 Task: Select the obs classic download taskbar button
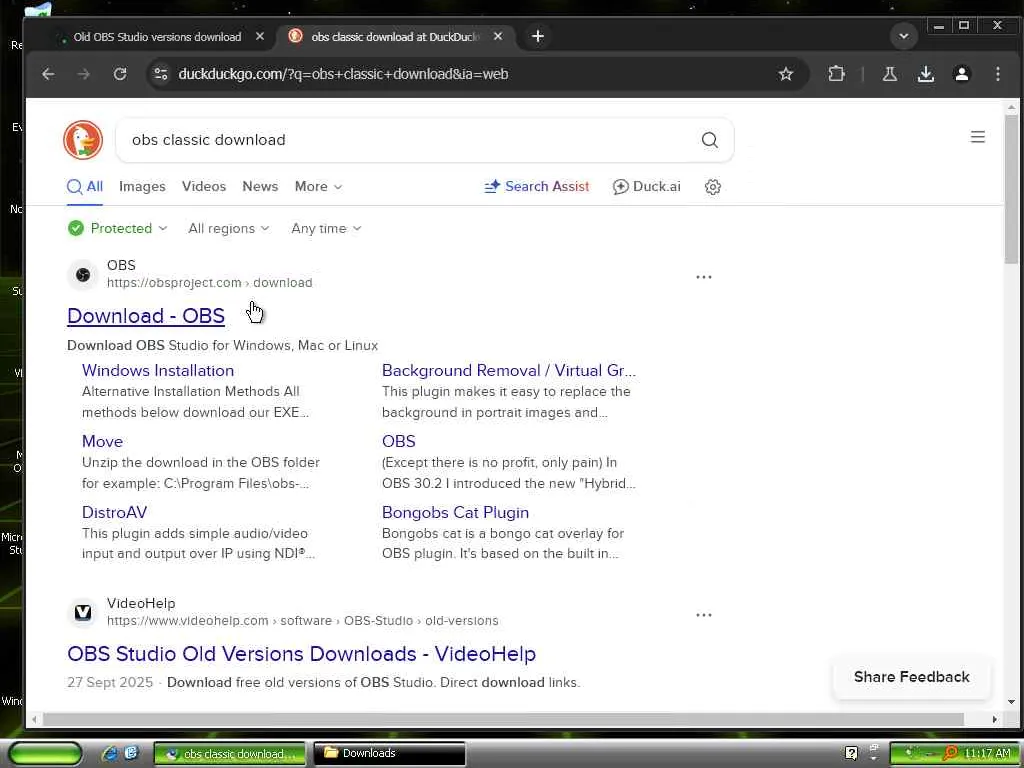[x=229, y=754]
